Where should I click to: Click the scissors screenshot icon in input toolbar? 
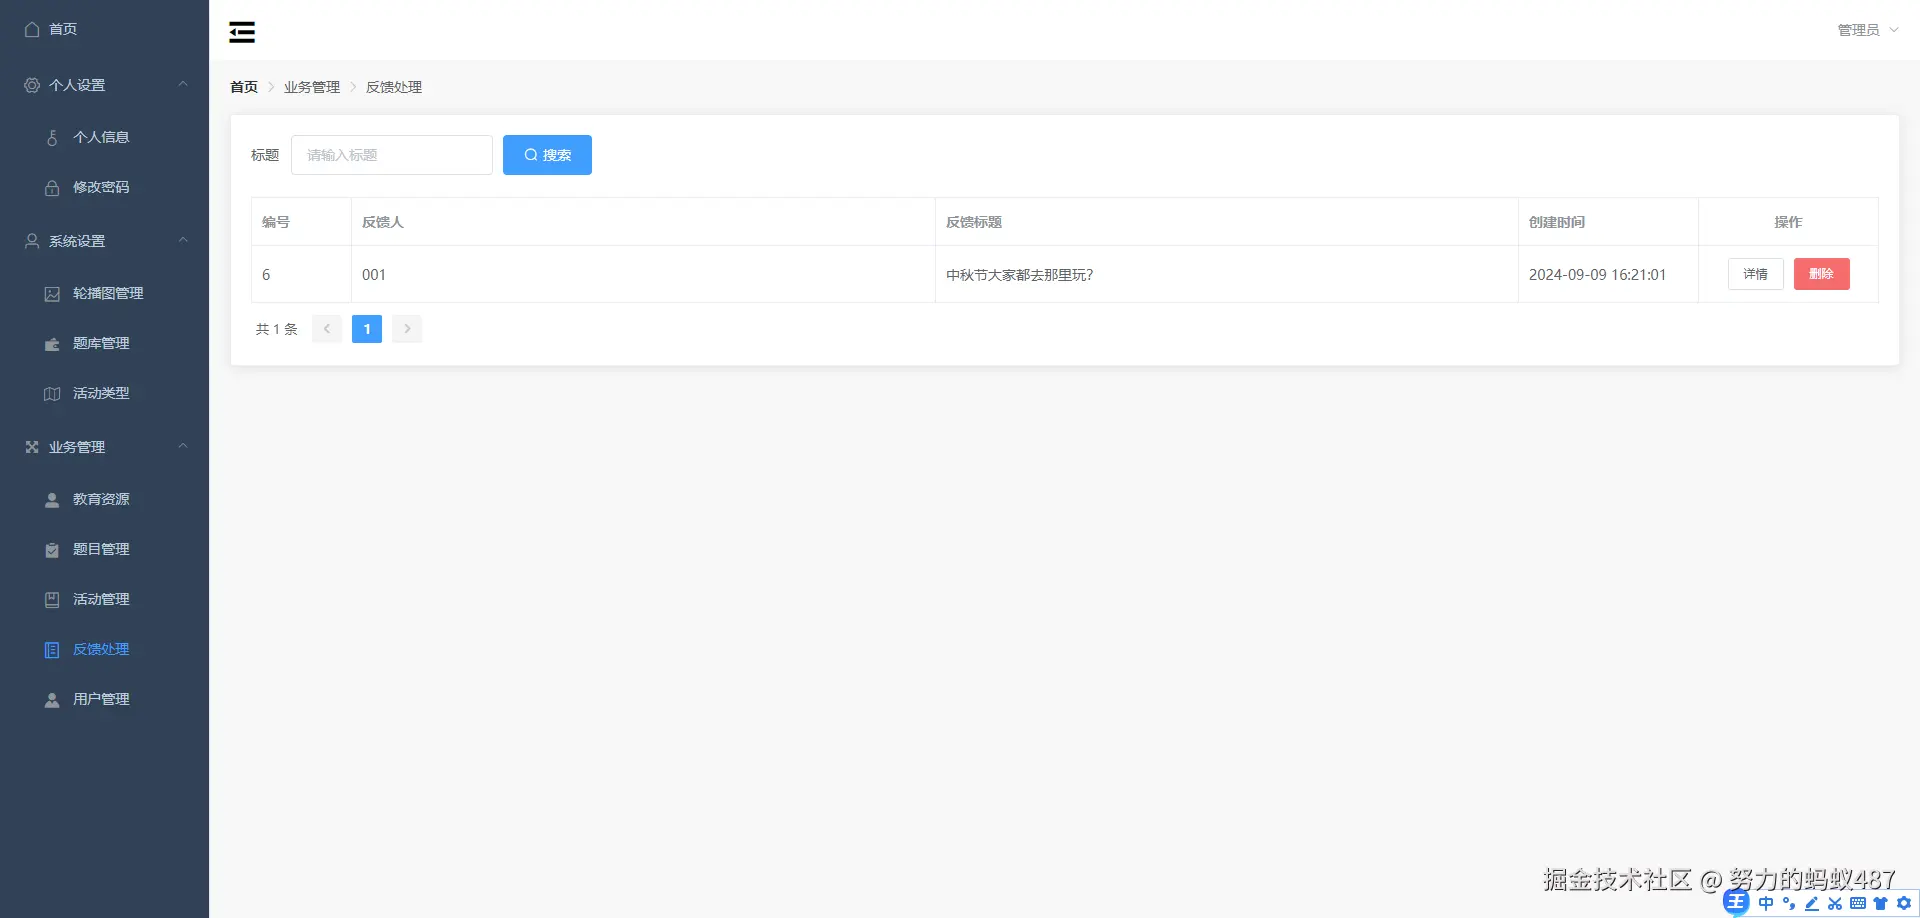tap(1835, 903)
